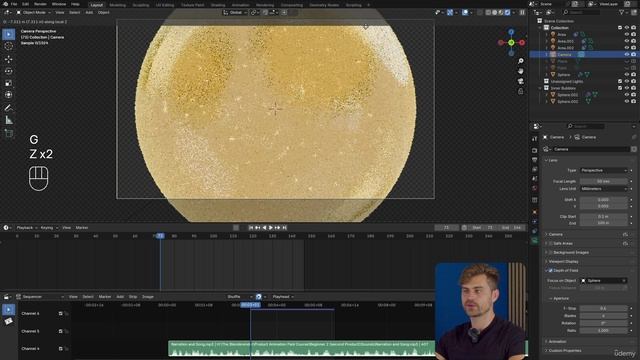This screenshot has height=360, width=640.
Task: Click the Focal Length value field
Action: [x=604, y=181]
